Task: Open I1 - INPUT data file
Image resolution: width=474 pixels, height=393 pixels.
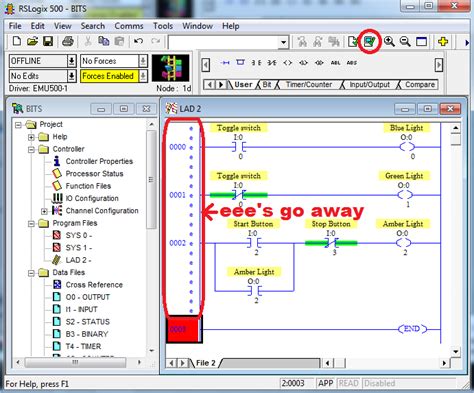Action: tap(81, 310)
